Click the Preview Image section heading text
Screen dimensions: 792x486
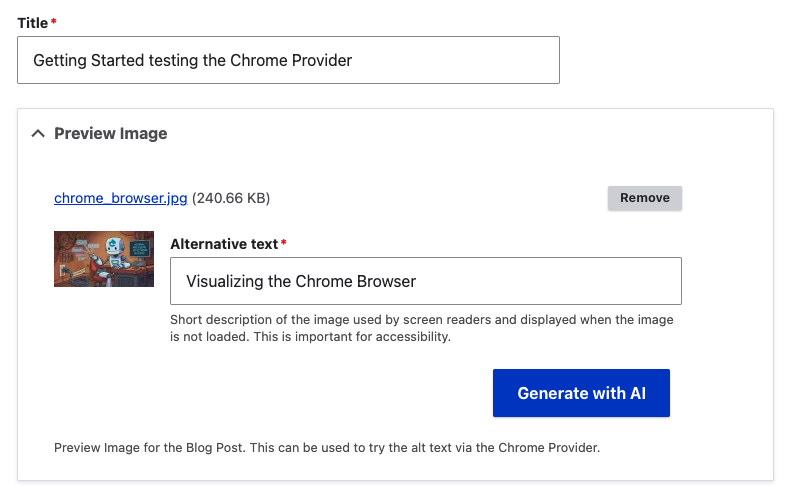point(111,134)
